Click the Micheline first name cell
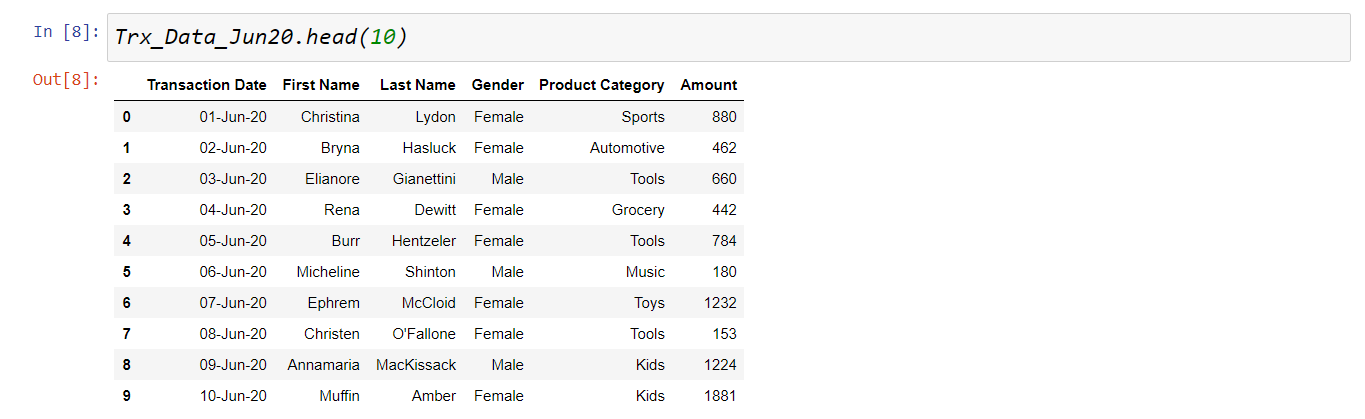 pos(328,272)
